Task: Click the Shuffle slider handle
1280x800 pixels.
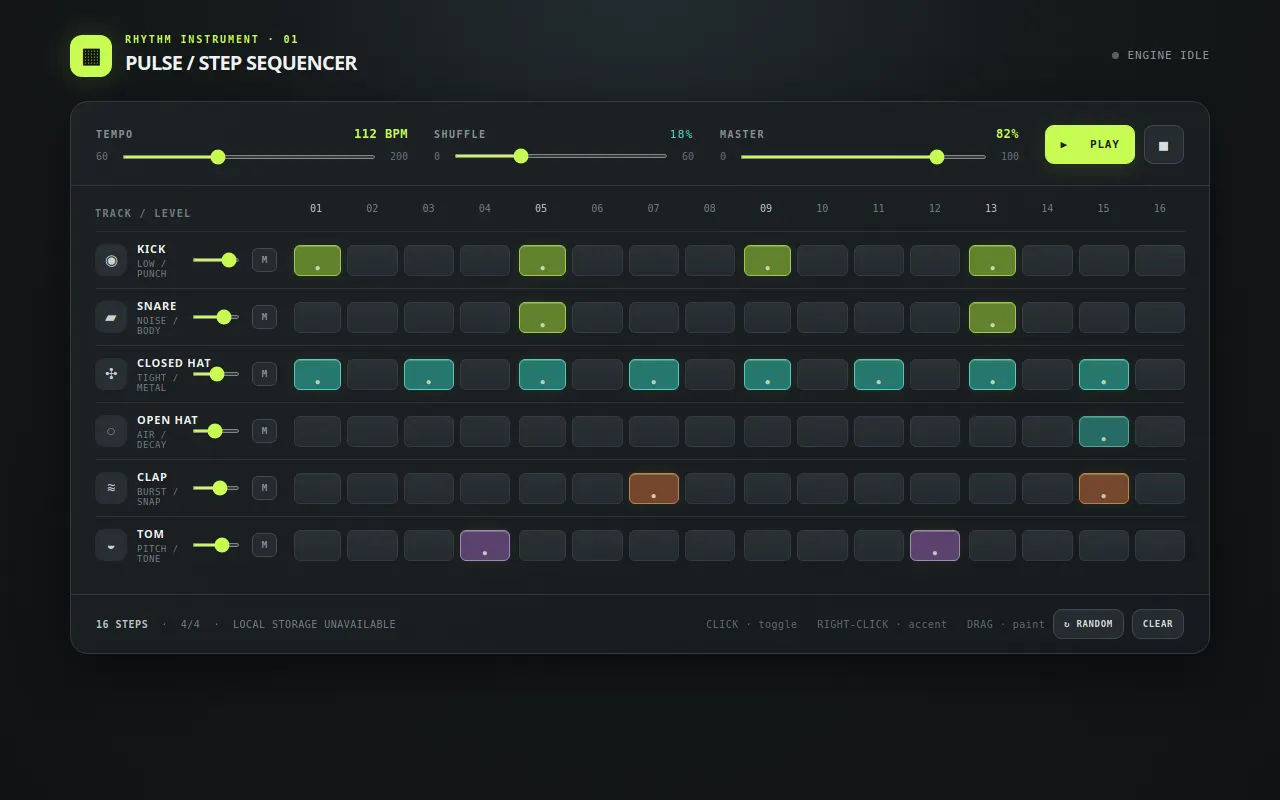Action: point(520,156)
